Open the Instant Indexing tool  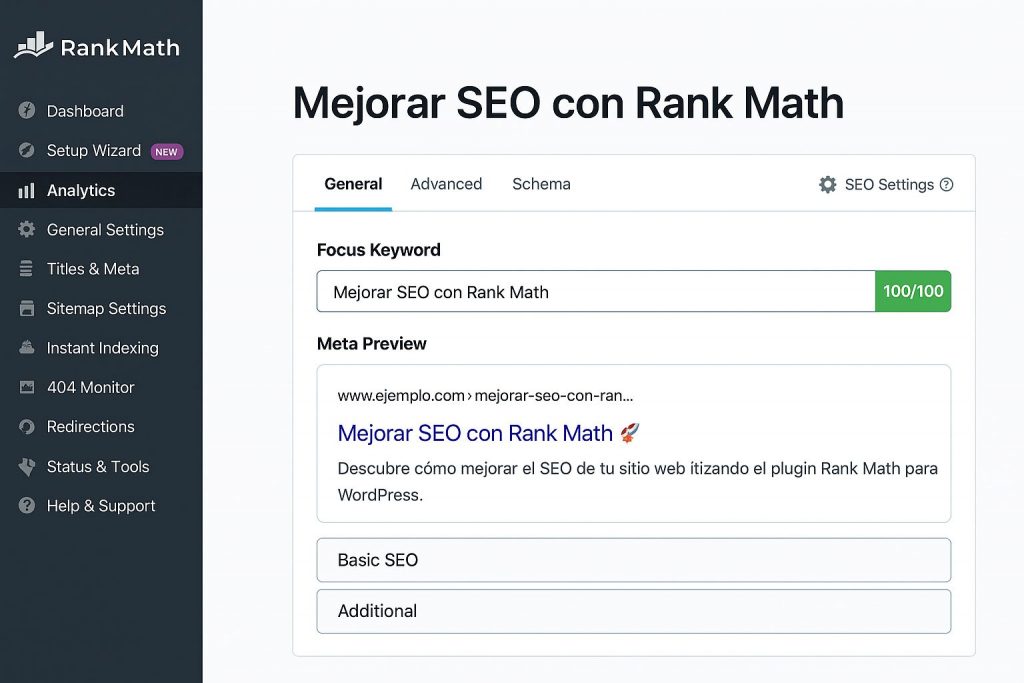(x=102, y=348)
